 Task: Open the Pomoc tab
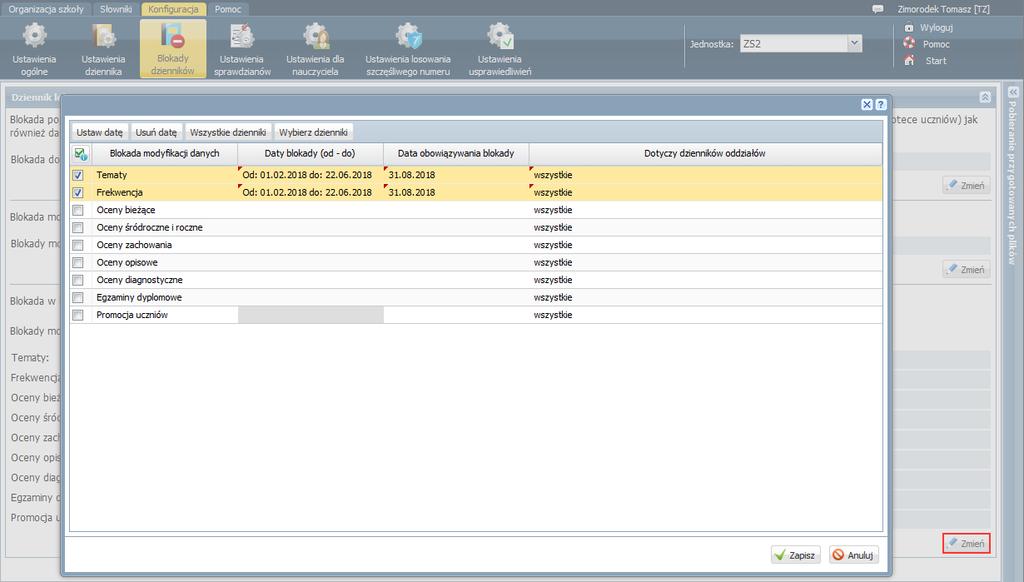(228, 9)
